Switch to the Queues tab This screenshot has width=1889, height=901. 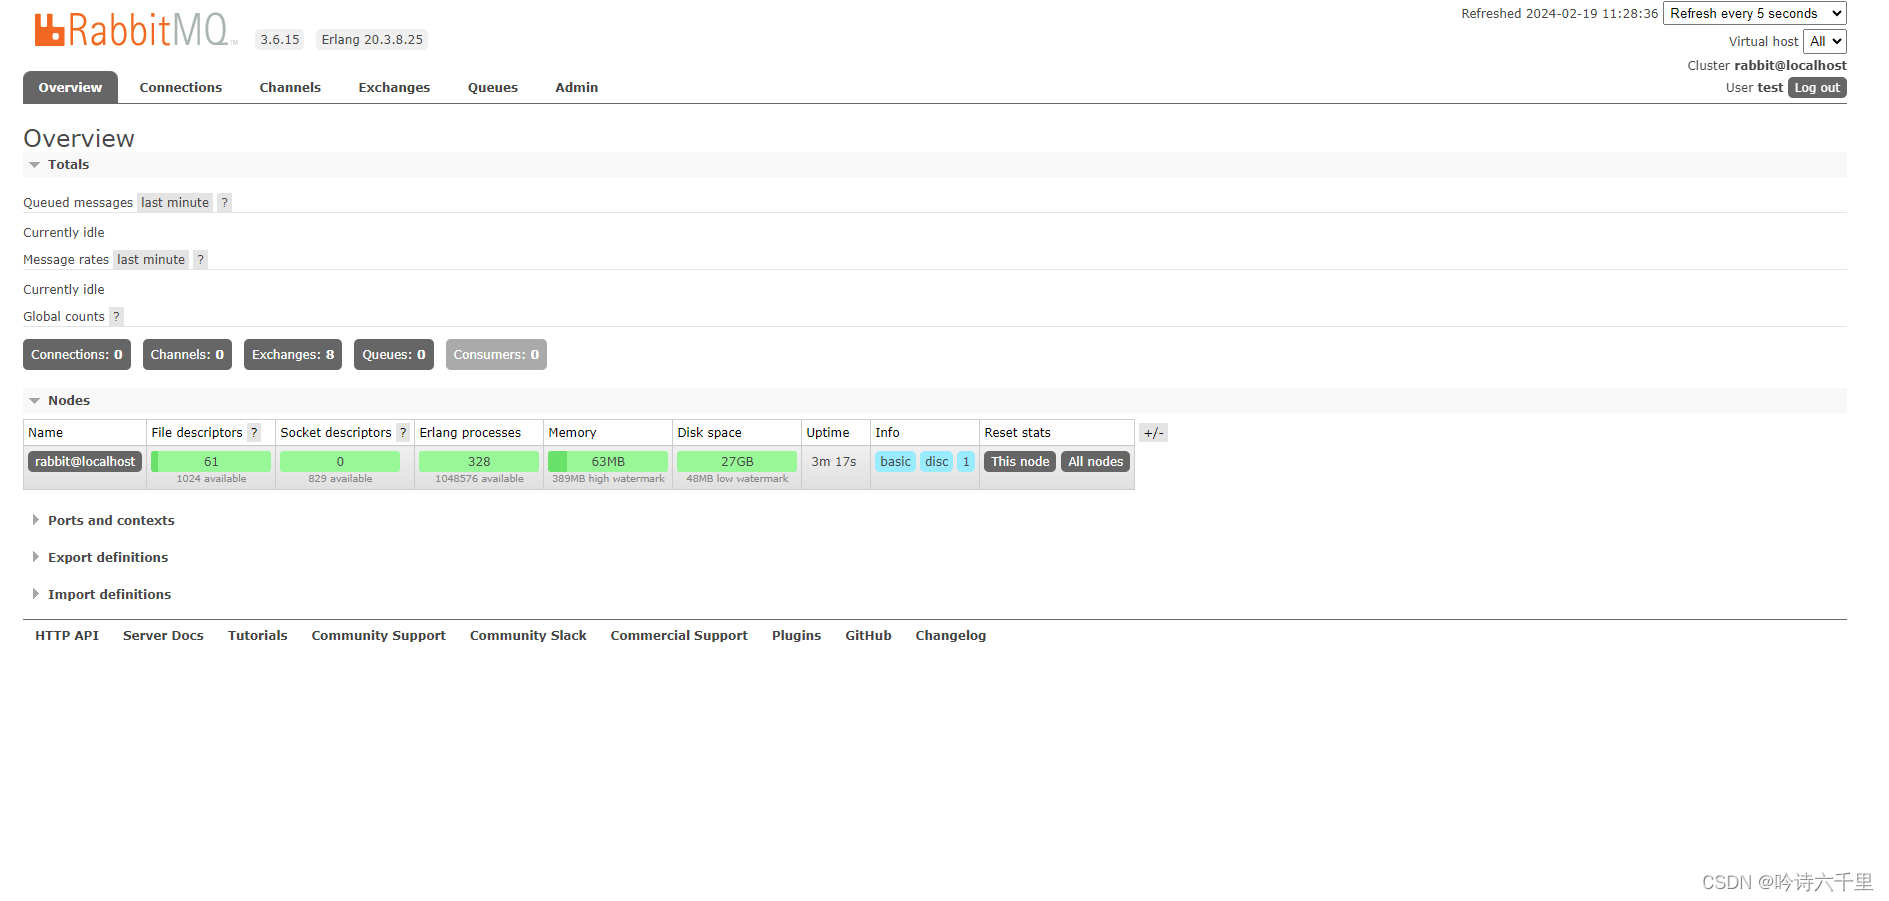click(x=493, y=87)
